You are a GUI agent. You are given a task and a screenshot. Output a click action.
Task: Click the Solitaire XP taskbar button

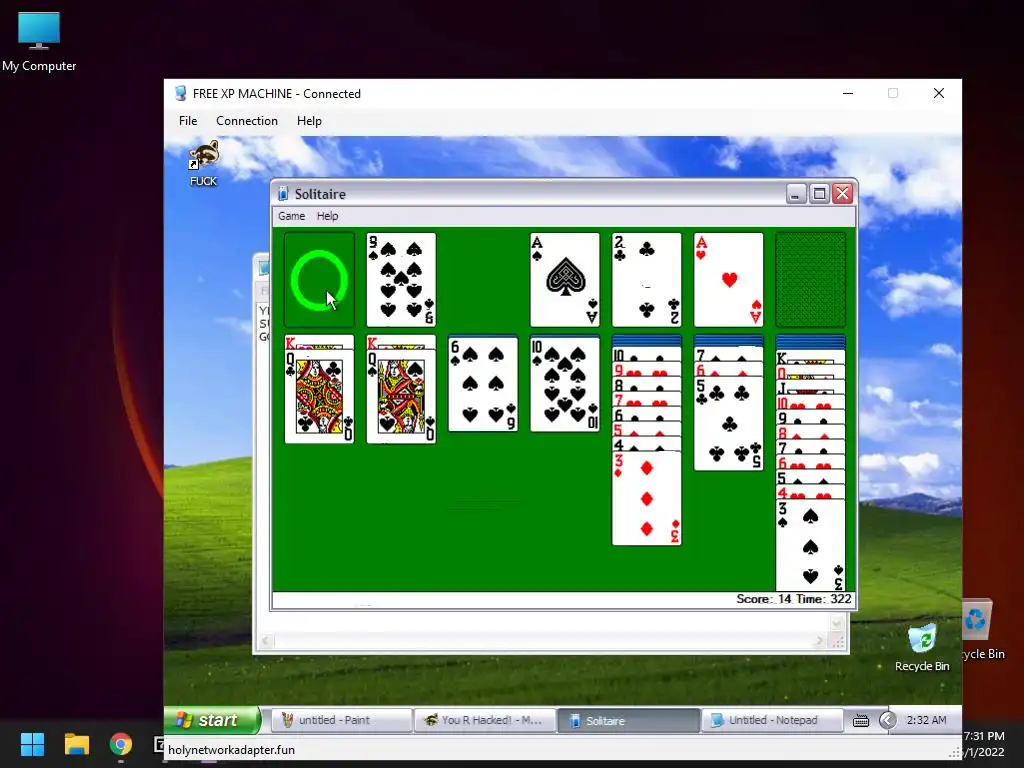tap(628, 720)
